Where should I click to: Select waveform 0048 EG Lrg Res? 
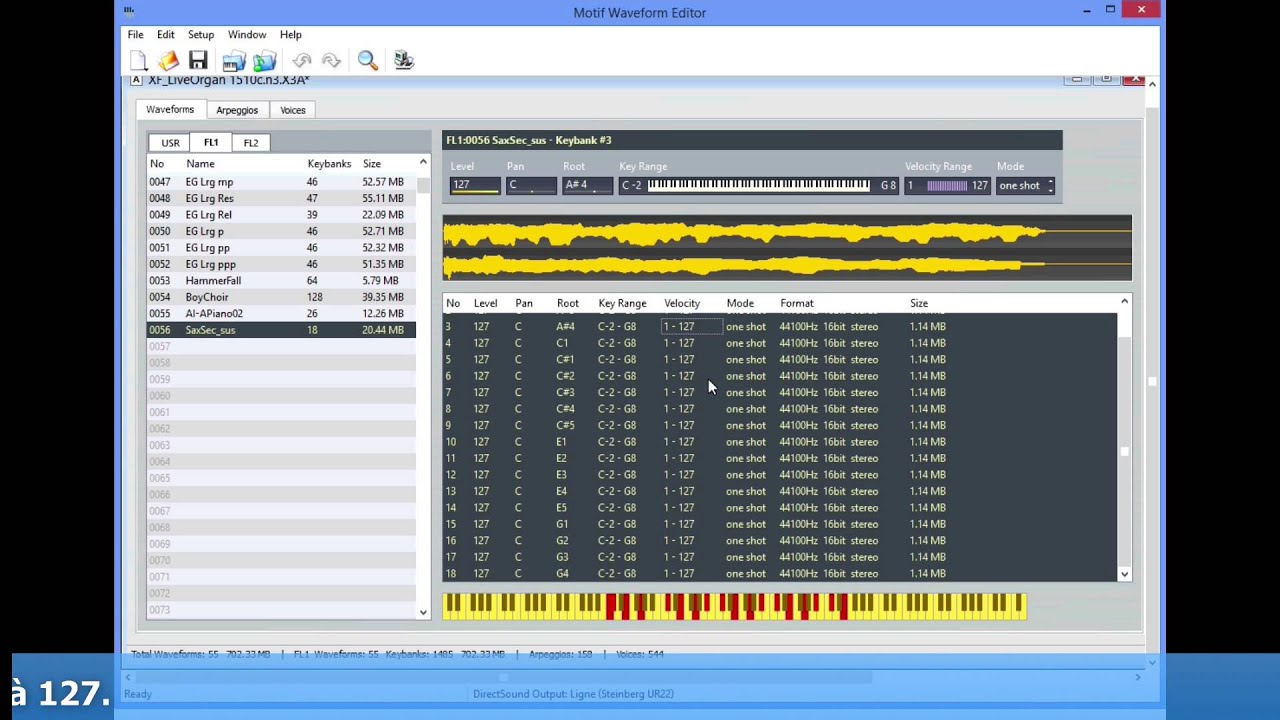point(281,198)
